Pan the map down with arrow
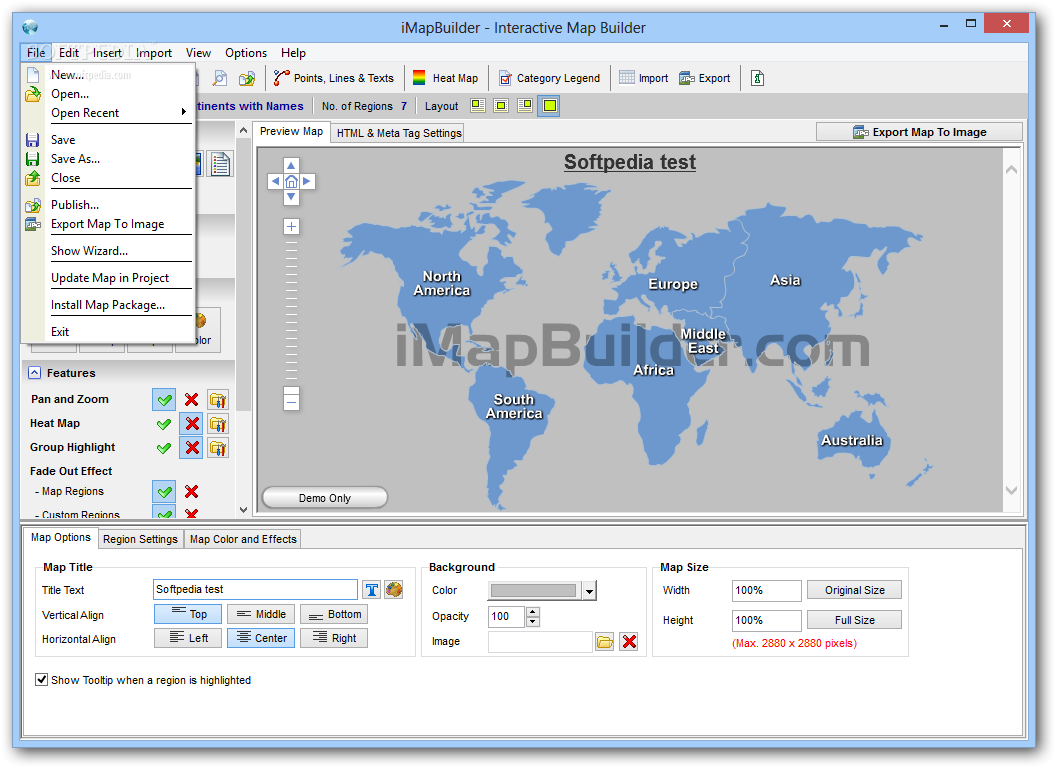 point(291,197)
